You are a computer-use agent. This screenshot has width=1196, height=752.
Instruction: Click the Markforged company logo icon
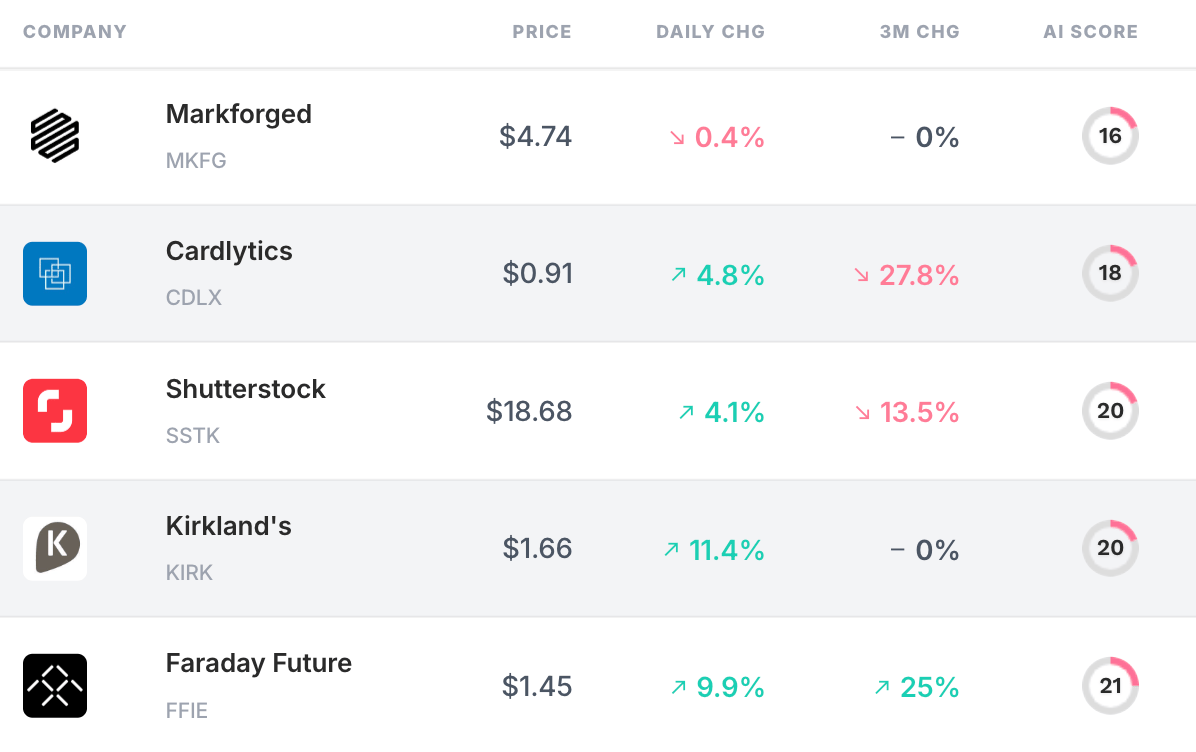(x=55, y=136)
